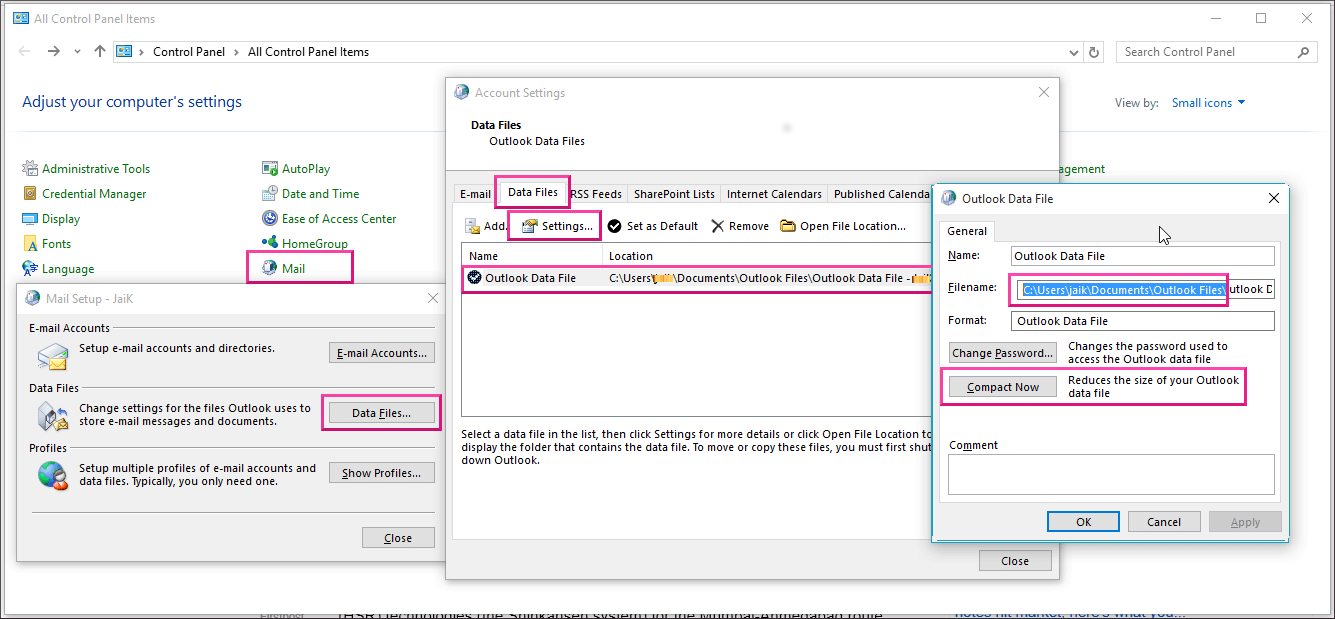Switch to Internet Calendars tab

point(774,194)
